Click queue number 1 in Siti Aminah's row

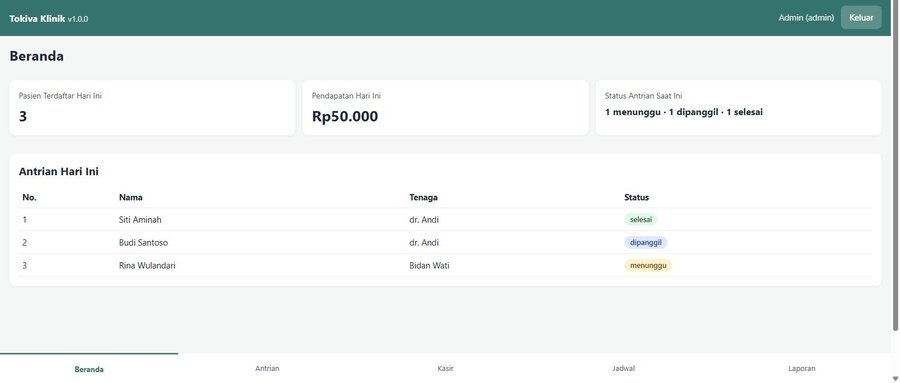25,219
